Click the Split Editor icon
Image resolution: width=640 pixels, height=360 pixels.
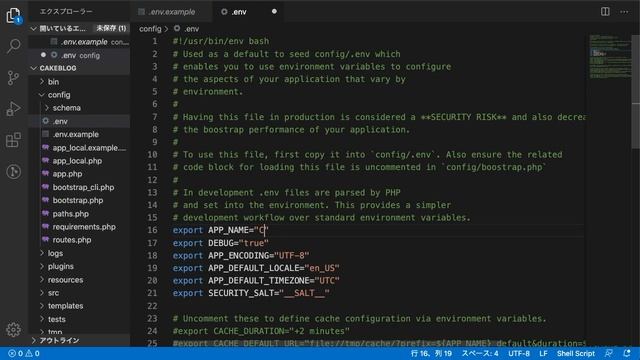605,11
